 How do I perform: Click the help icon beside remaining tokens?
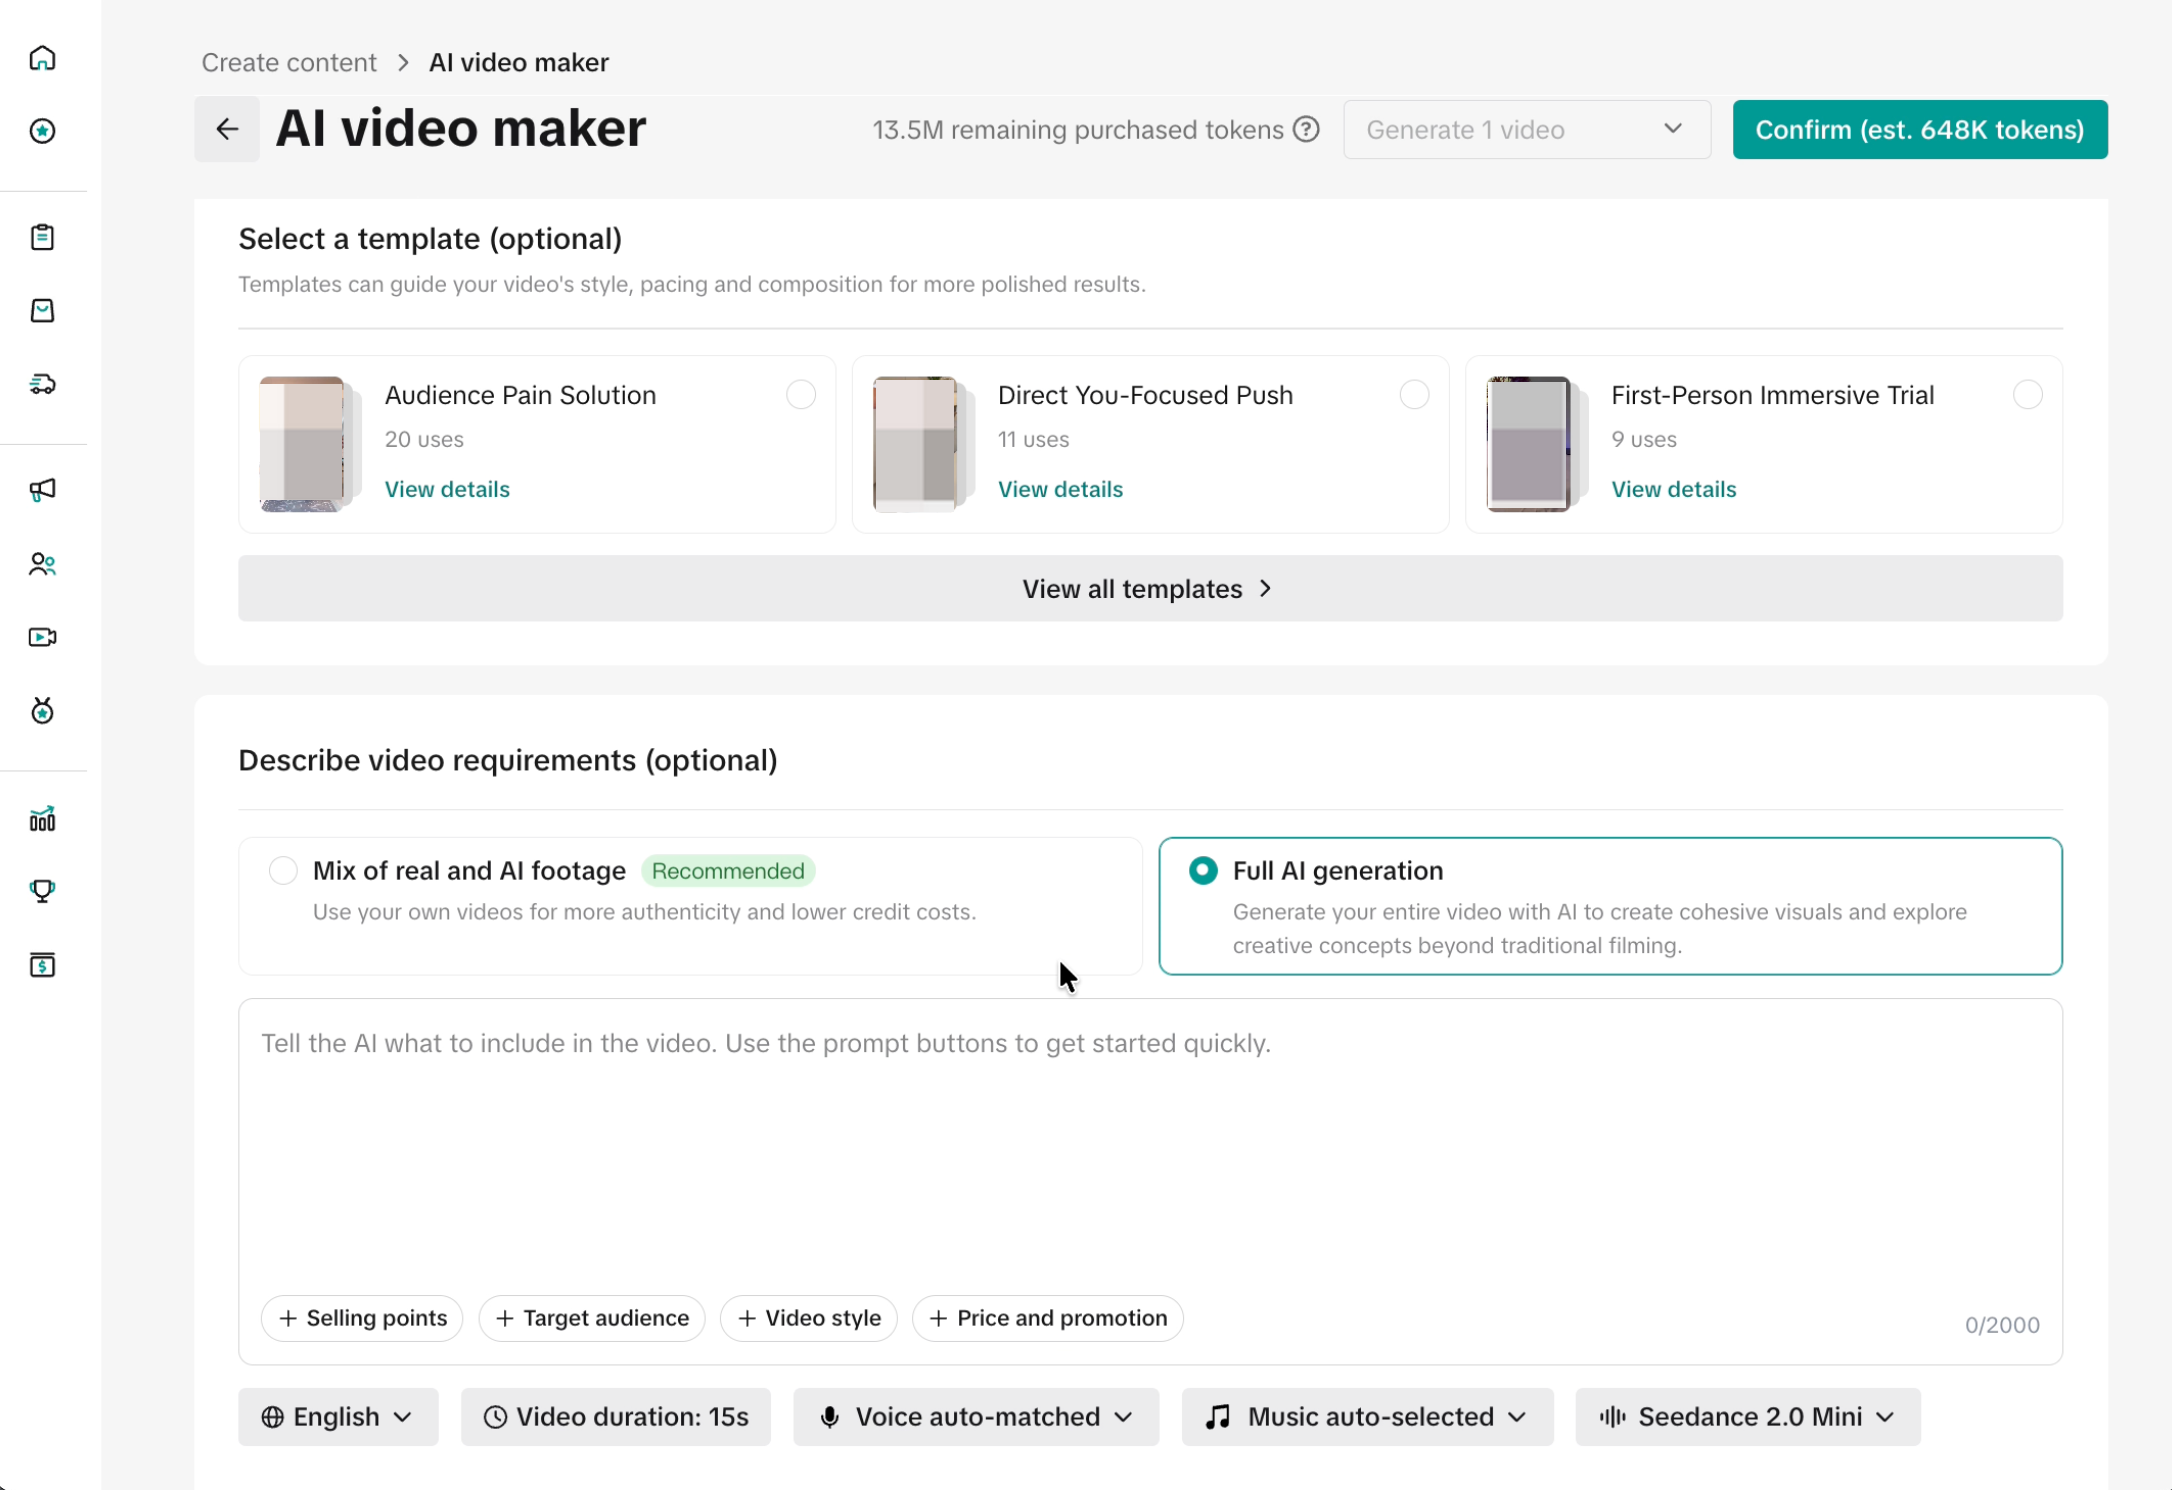[1306, 129]
